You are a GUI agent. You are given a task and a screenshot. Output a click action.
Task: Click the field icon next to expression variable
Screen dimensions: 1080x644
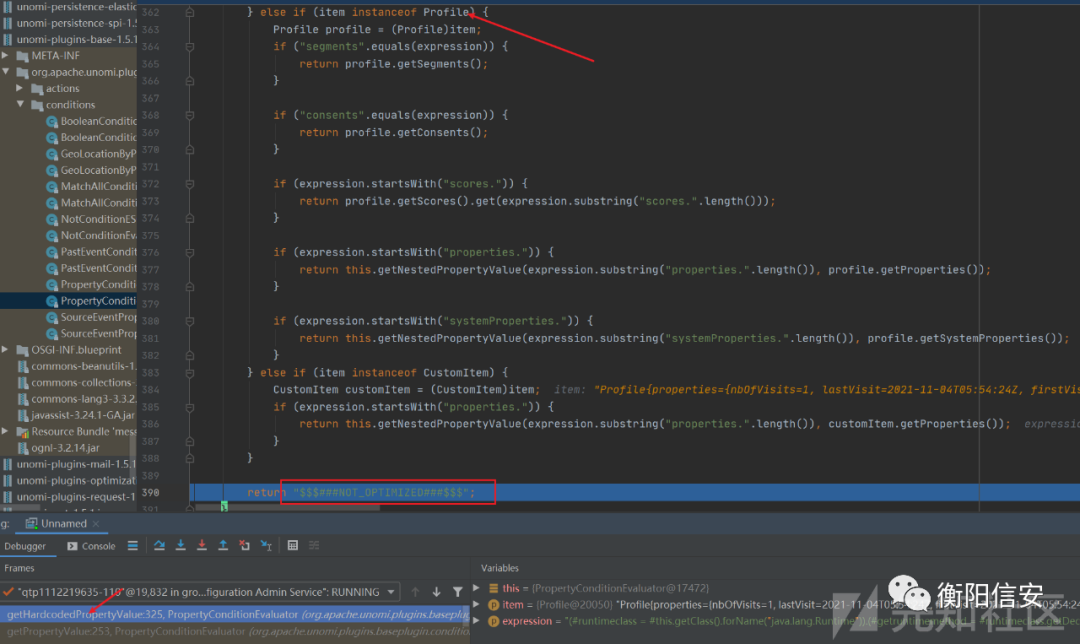(x=493, y=621)
